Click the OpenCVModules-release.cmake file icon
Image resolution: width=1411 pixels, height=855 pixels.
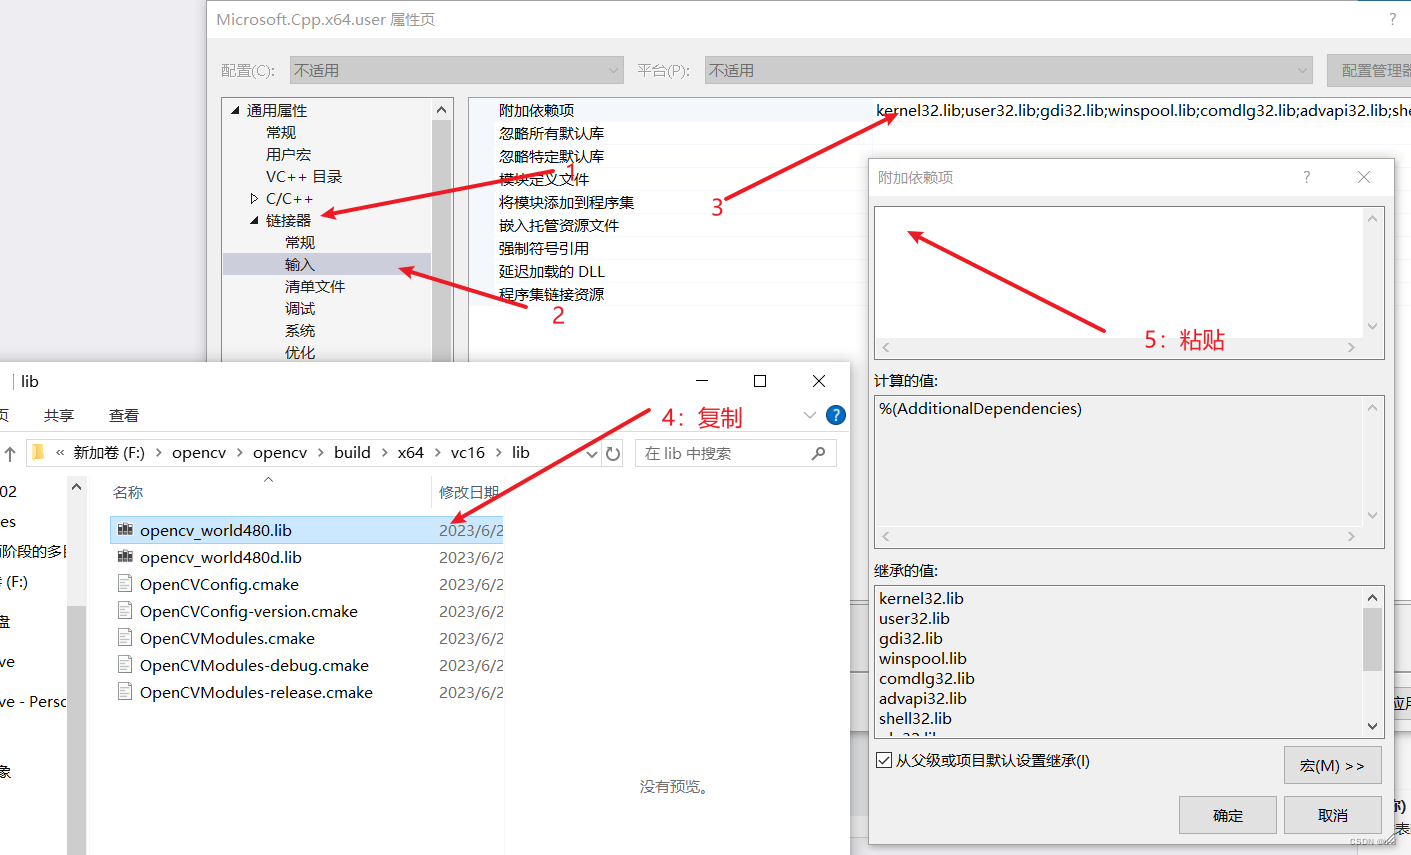point(125,691)
